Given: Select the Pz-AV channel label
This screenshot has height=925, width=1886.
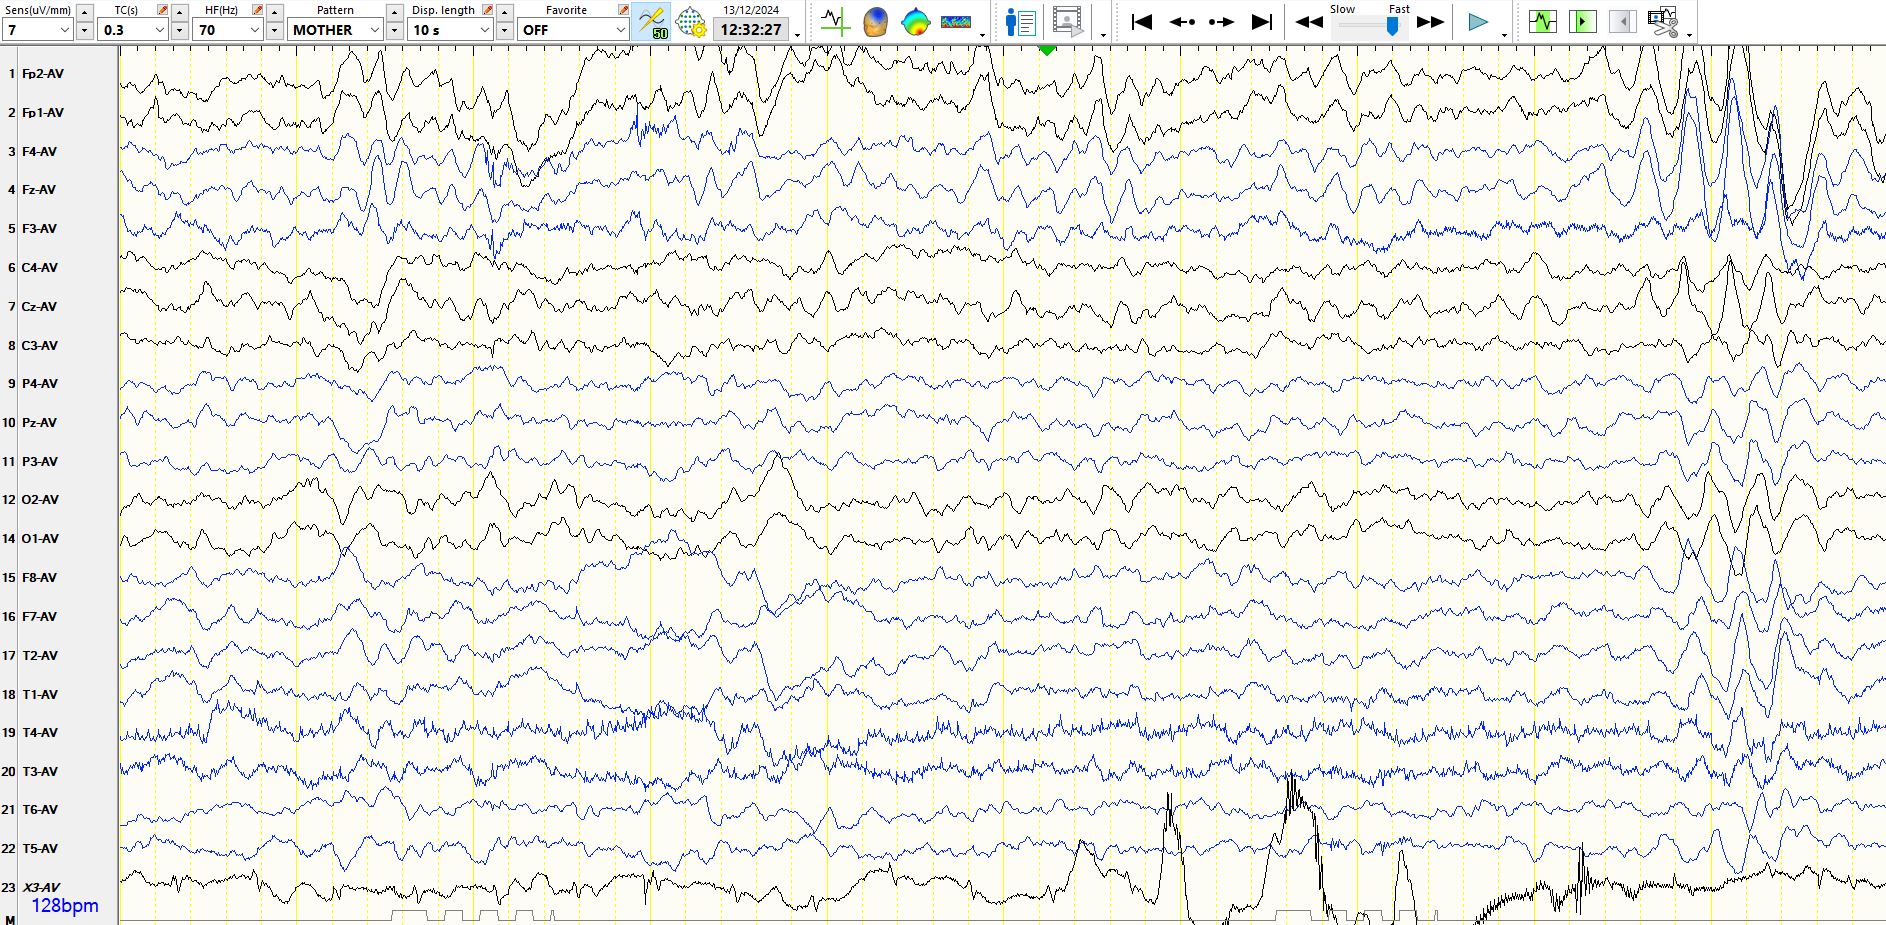Looking at the screenshot, I should pos(39,423).
